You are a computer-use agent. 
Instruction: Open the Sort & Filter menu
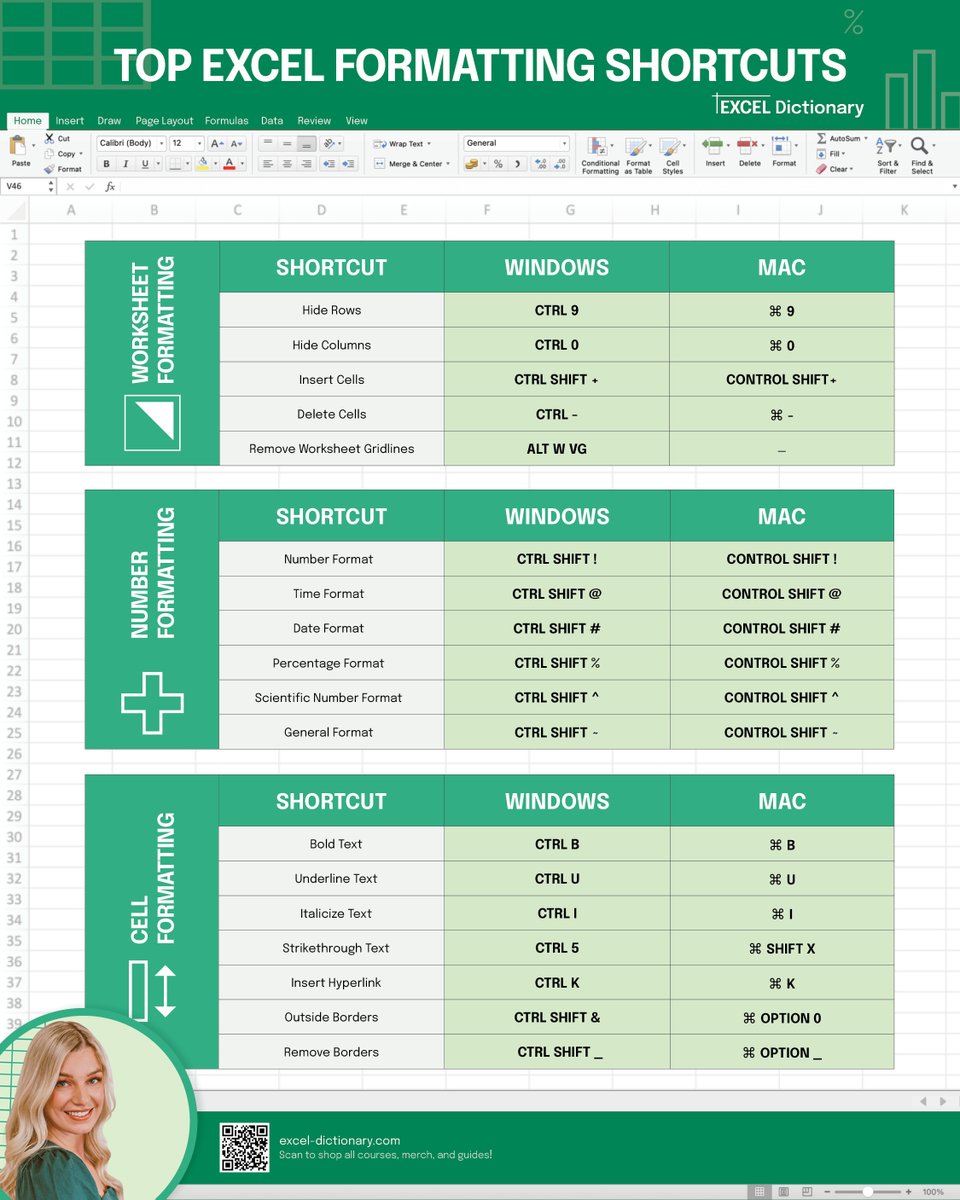tap(888, 156)
